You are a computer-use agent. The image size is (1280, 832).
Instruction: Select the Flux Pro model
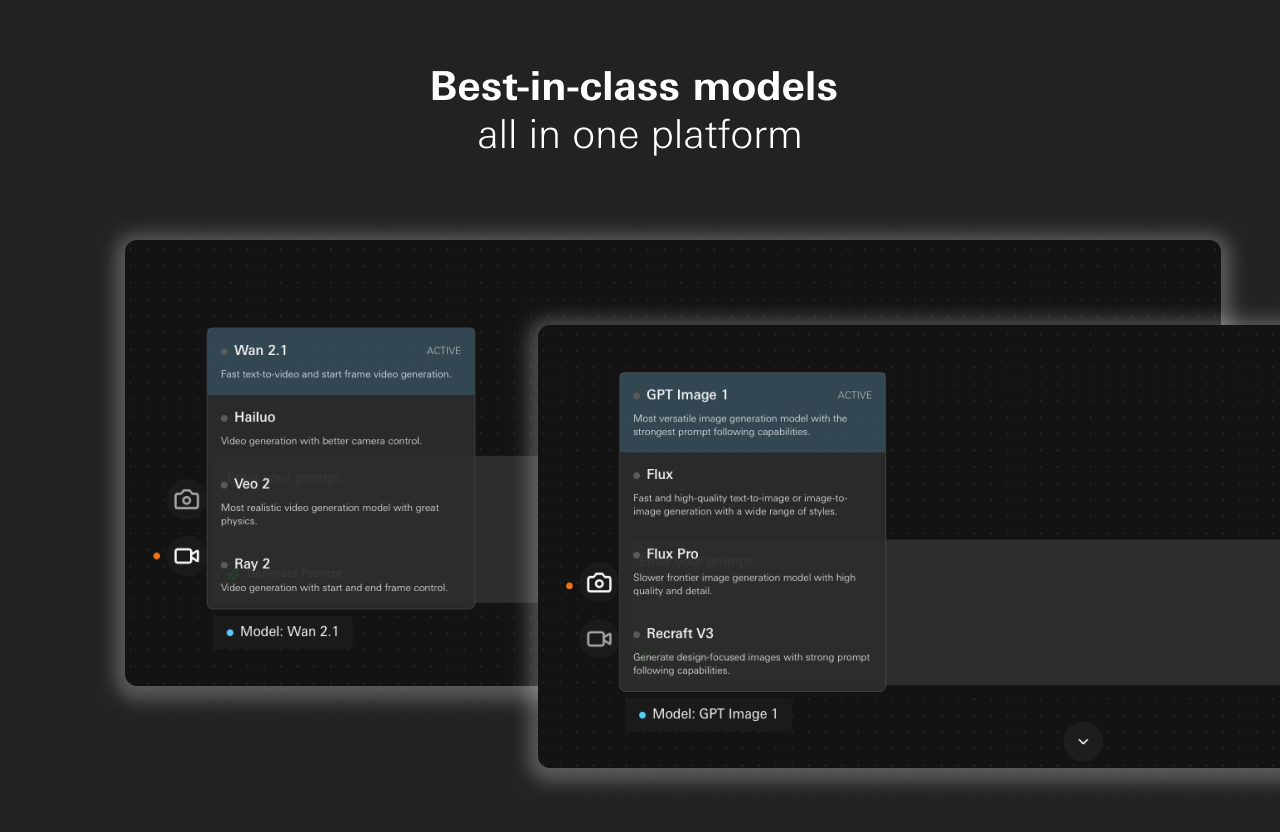pyautogui.click(x=752, y=572)
